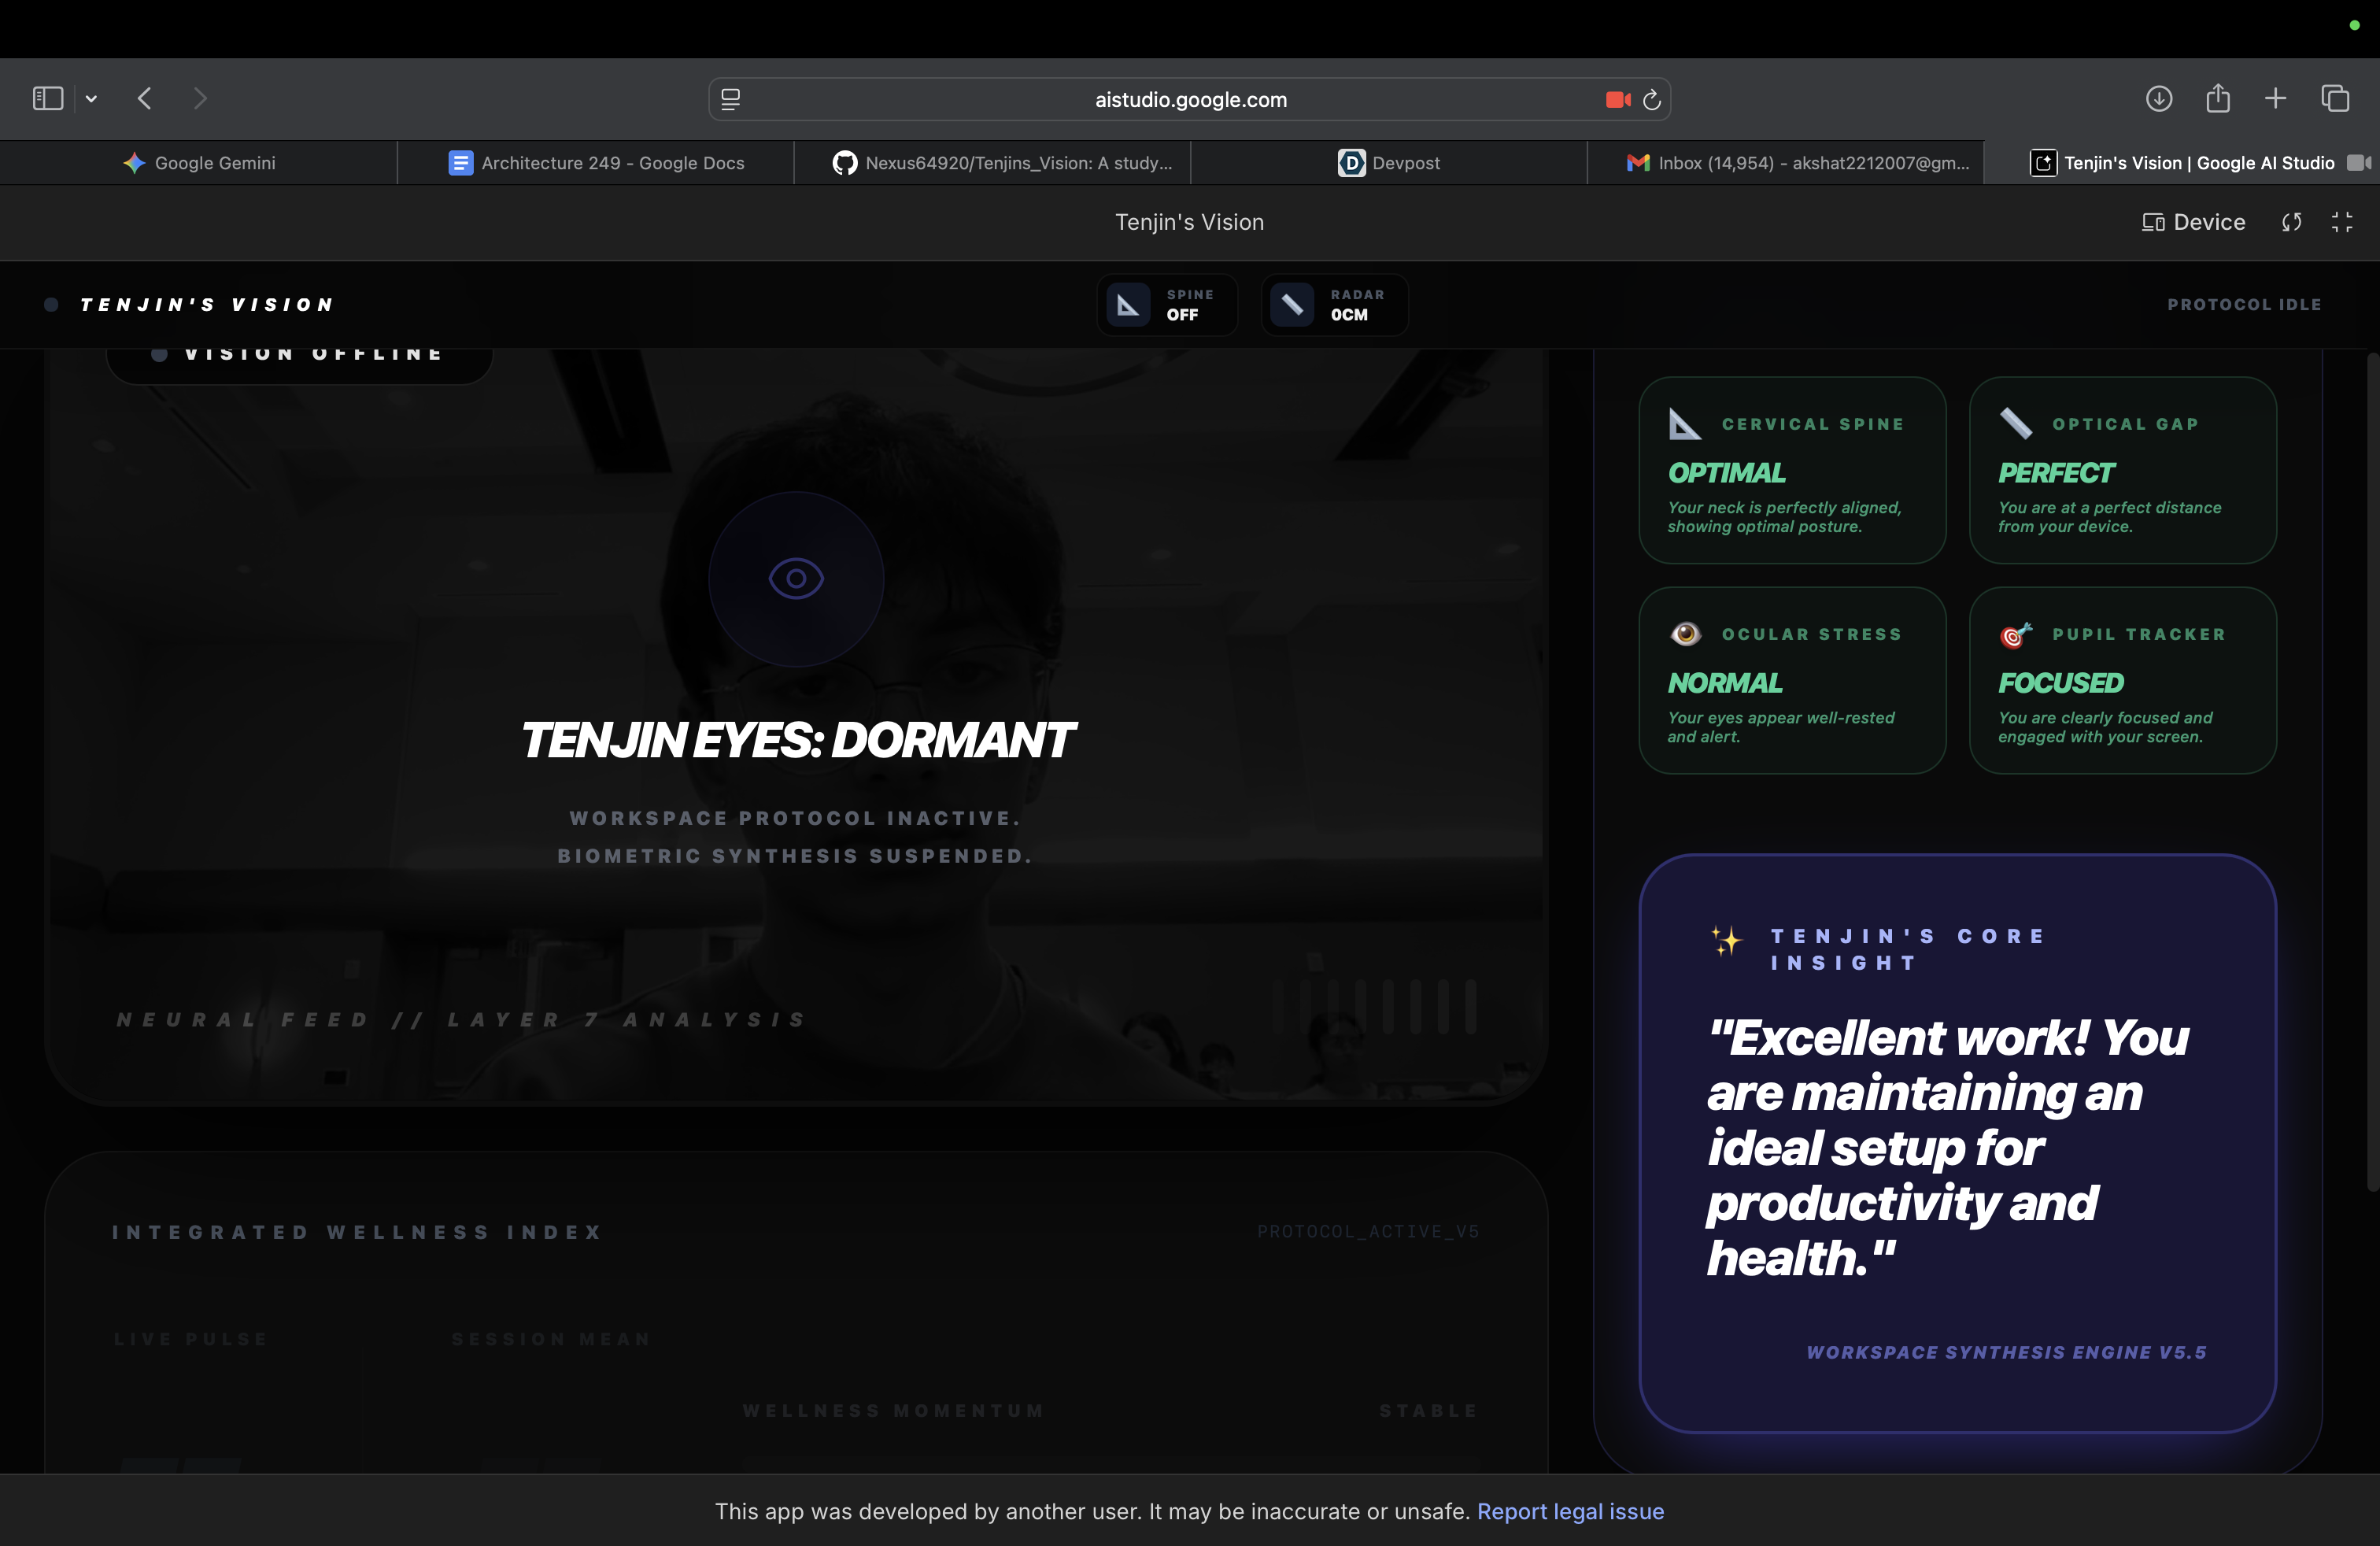Click the Safari sidebar toggle icon
This screenshot has width=2380, height=1546.
pyautogui.click(x=48, y=98)
